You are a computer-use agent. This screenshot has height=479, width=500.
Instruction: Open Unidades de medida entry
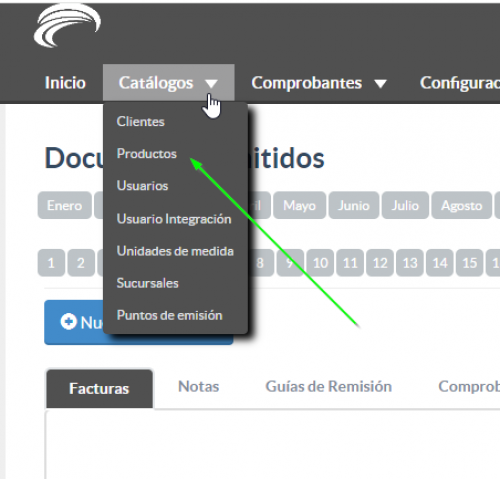click(175, 251)
